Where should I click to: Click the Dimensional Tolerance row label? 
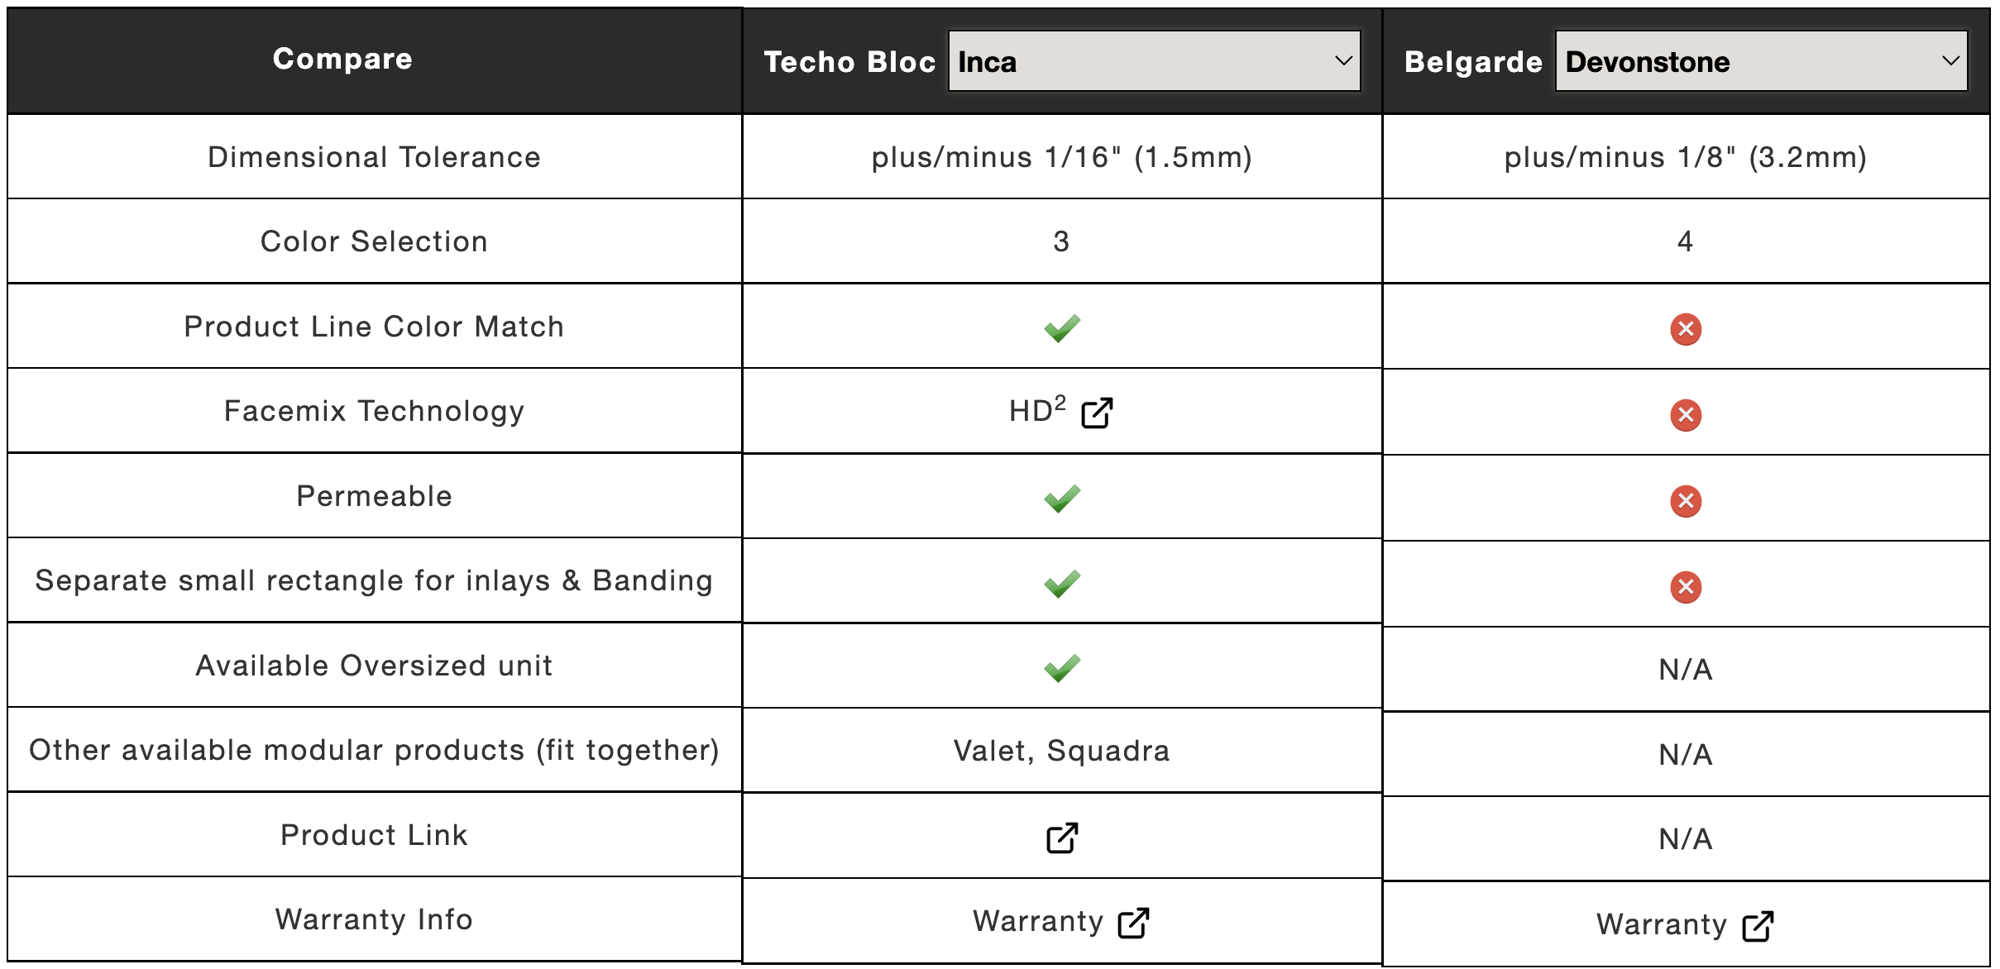click(x=374, y=157)
